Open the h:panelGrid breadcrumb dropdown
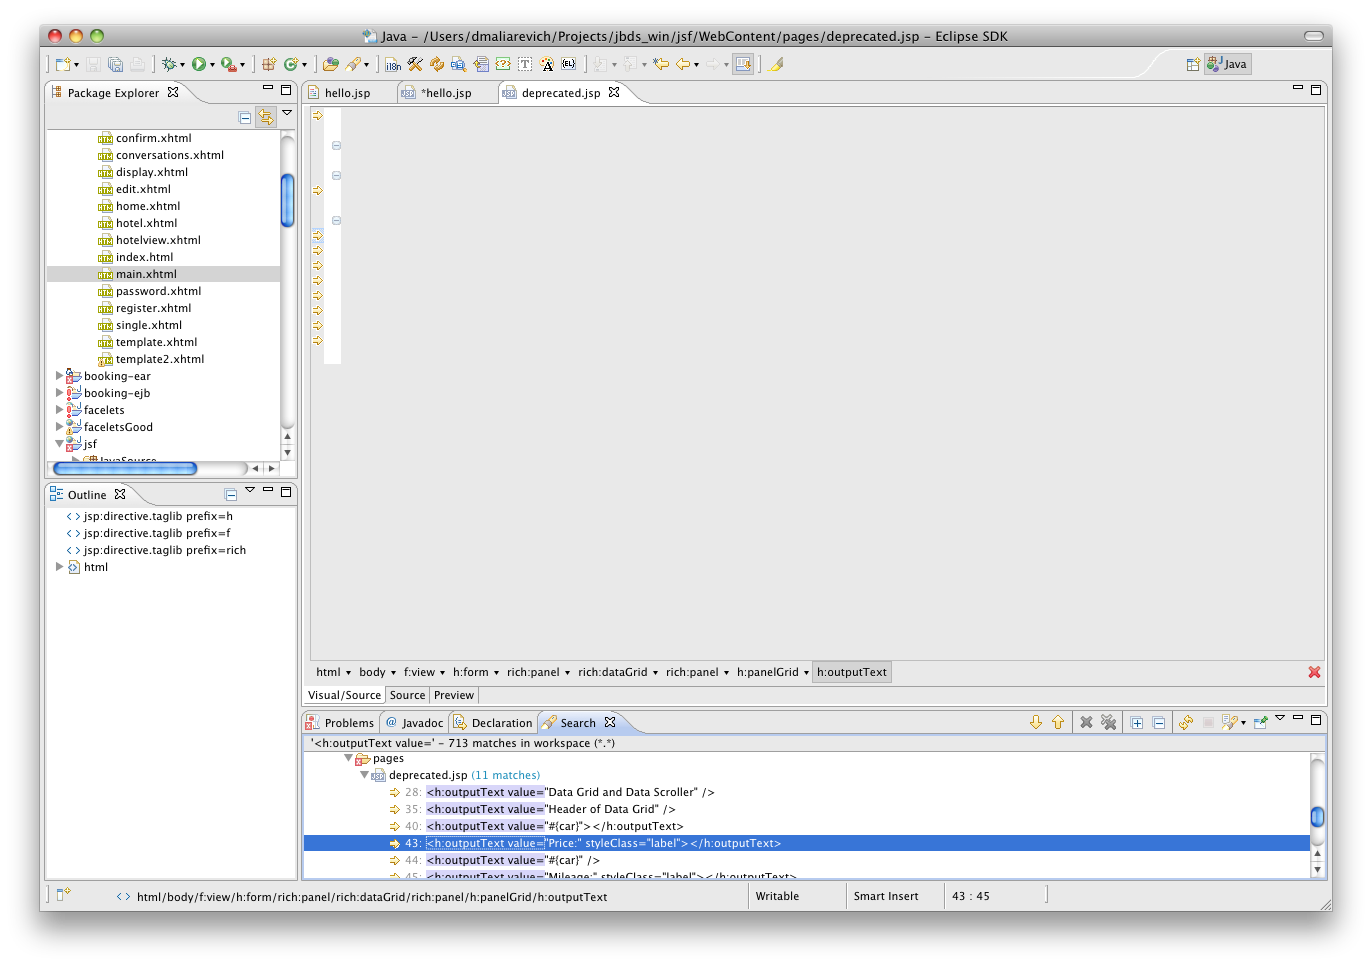The height and width of the screenshot is (966, 1372). pyautogui.click(x=806, y=673)
